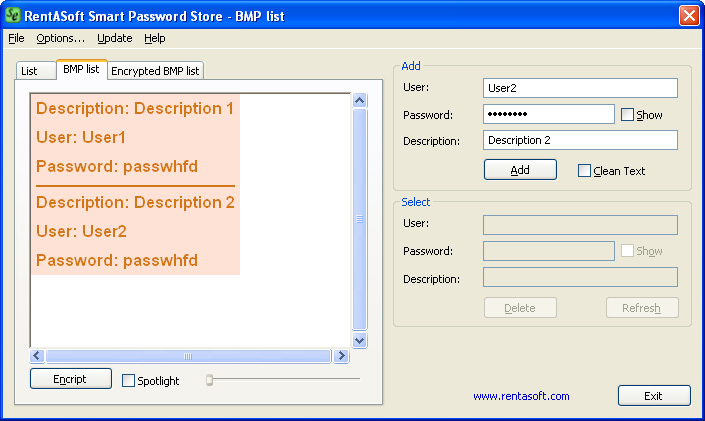Open the Help menu
The width and height of the screenshot is (705, 421).
pyautogui.click(x=154, y=38)
